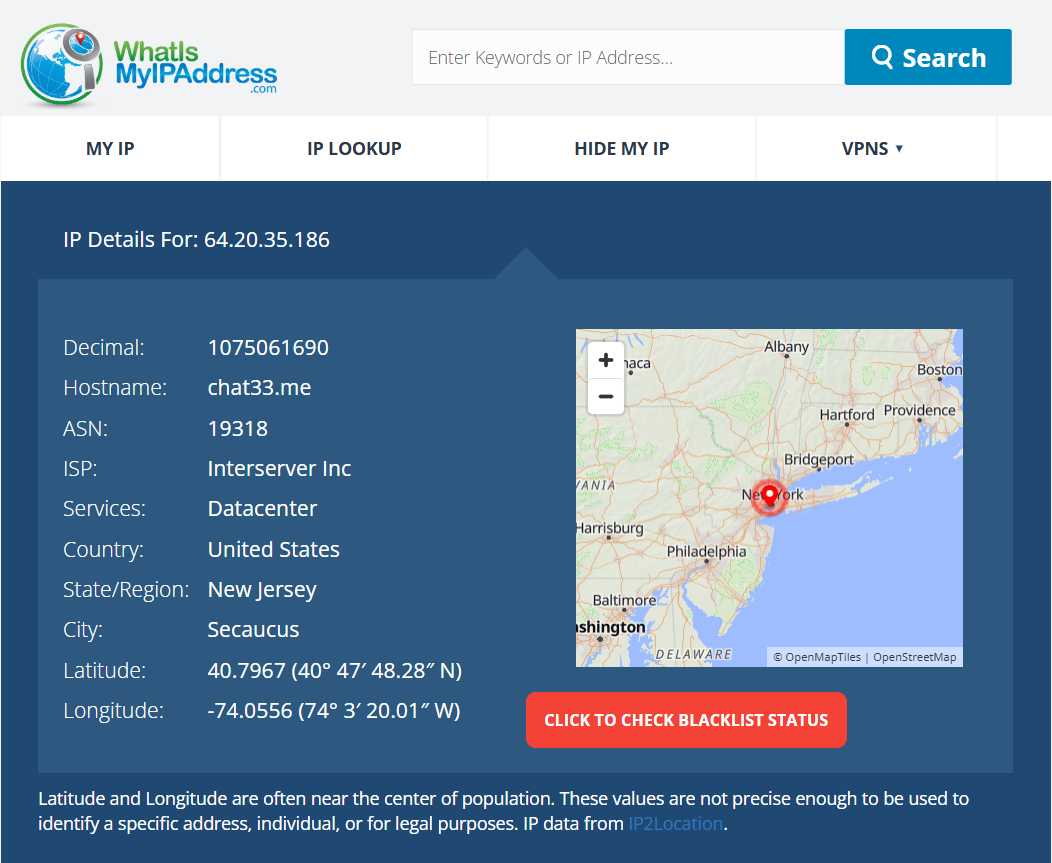Zoom in on the map
Image resolution: width=1052 pixels, height=863 pixels.
(x=605, y=360)
